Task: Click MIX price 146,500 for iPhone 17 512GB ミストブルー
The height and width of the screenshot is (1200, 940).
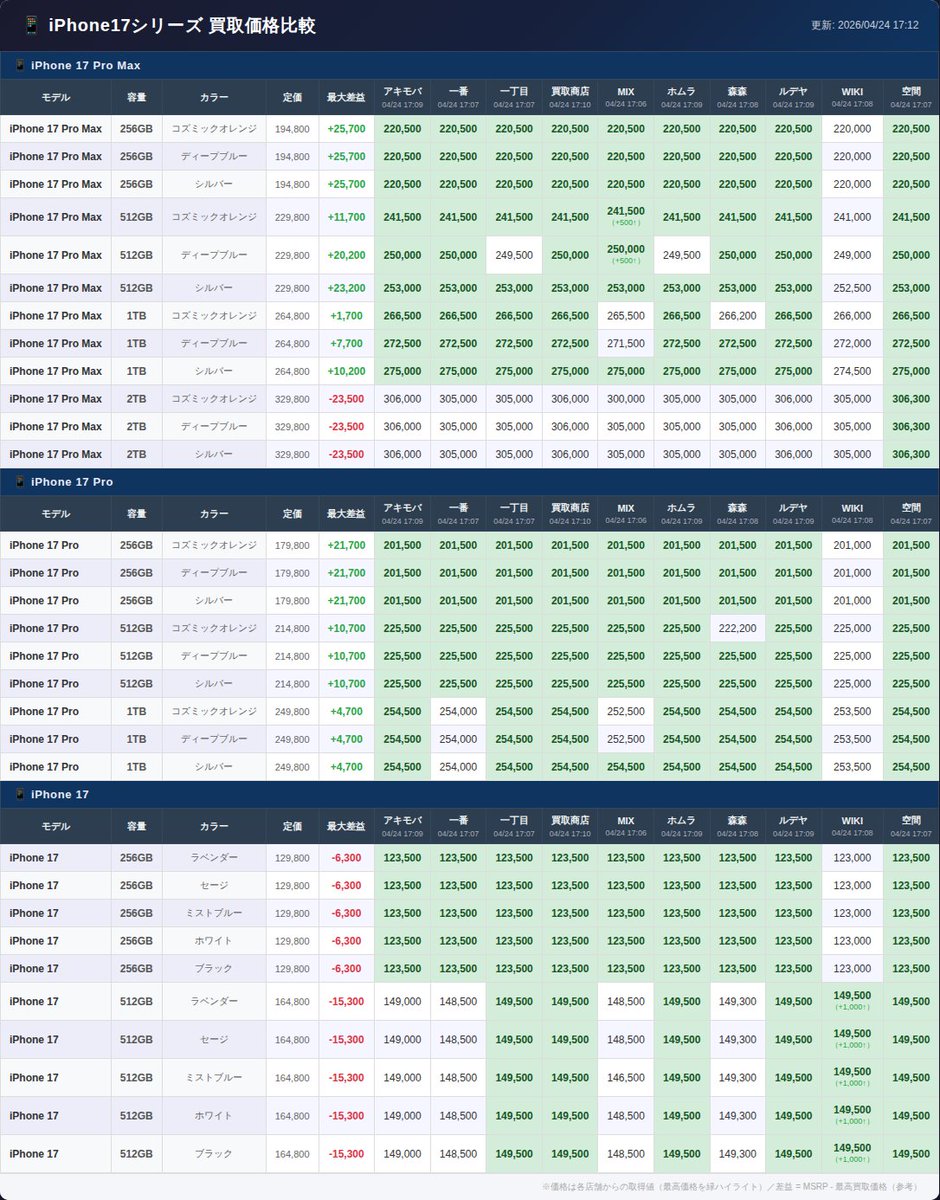Action: (x=626, y=1078)
